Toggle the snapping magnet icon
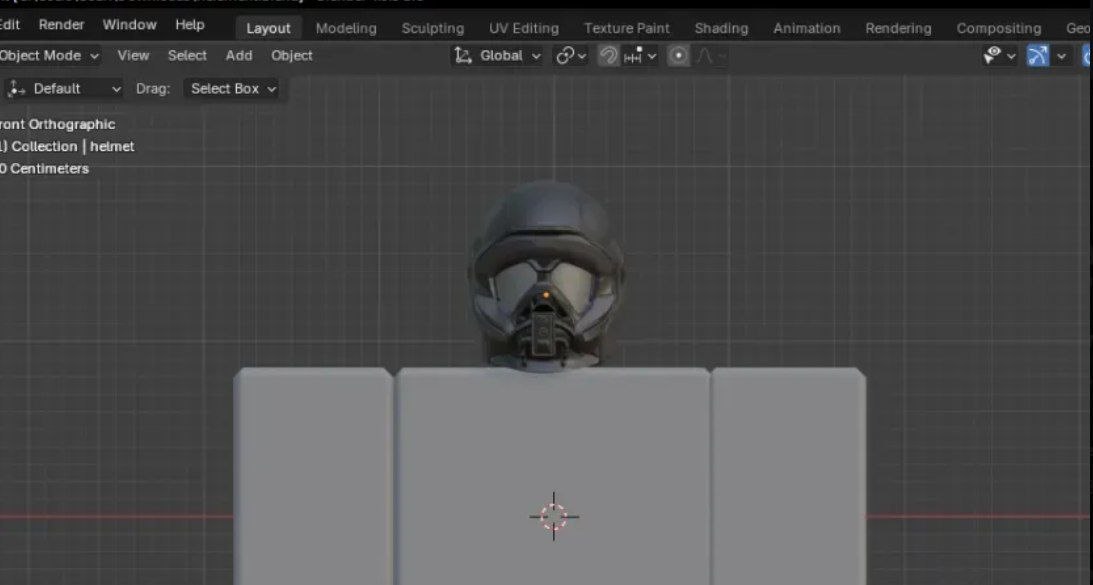This screenshot has width=1093, height=585. coord(609,56)
